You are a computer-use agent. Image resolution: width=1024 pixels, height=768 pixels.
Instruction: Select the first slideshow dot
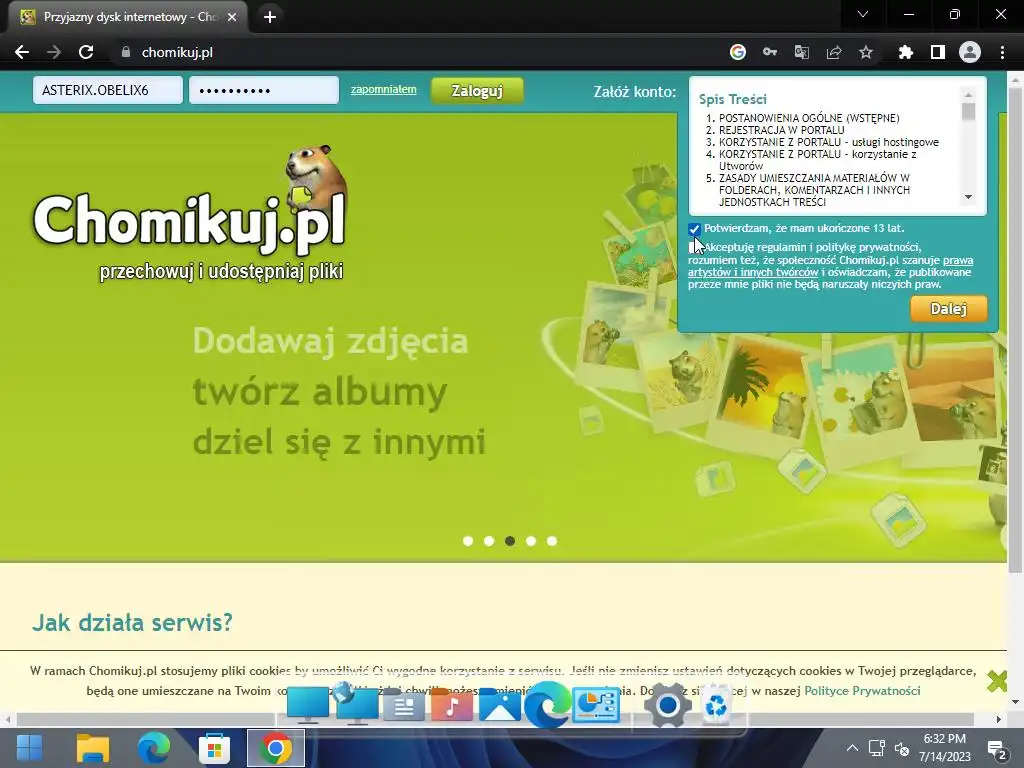coord(468,541)
